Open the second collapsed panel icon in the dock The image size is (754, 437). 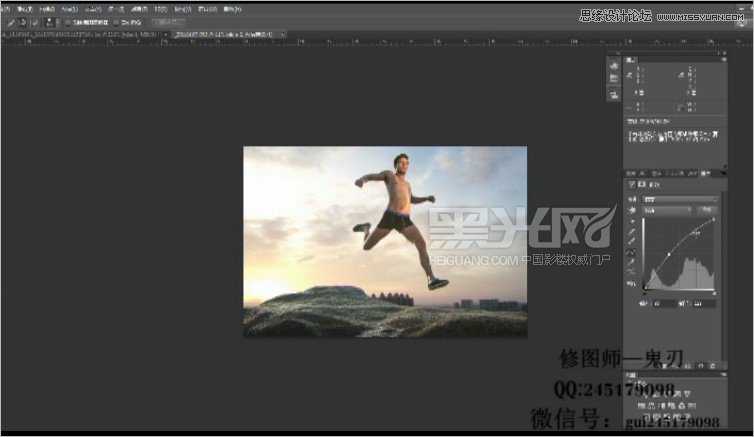tap(613, 80)
